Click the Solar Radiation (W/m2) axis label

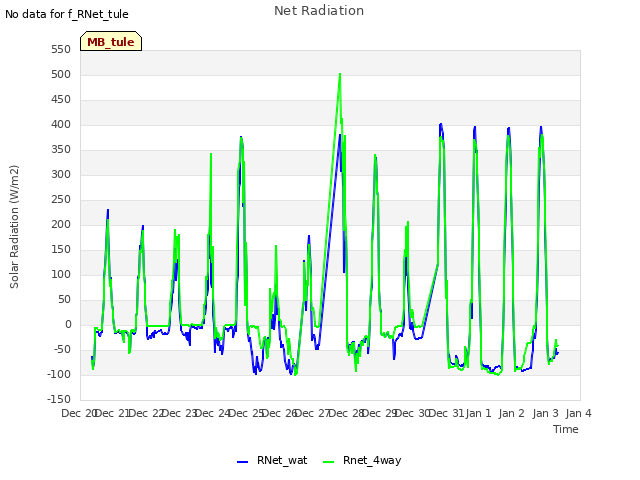[x=14, y=227]
